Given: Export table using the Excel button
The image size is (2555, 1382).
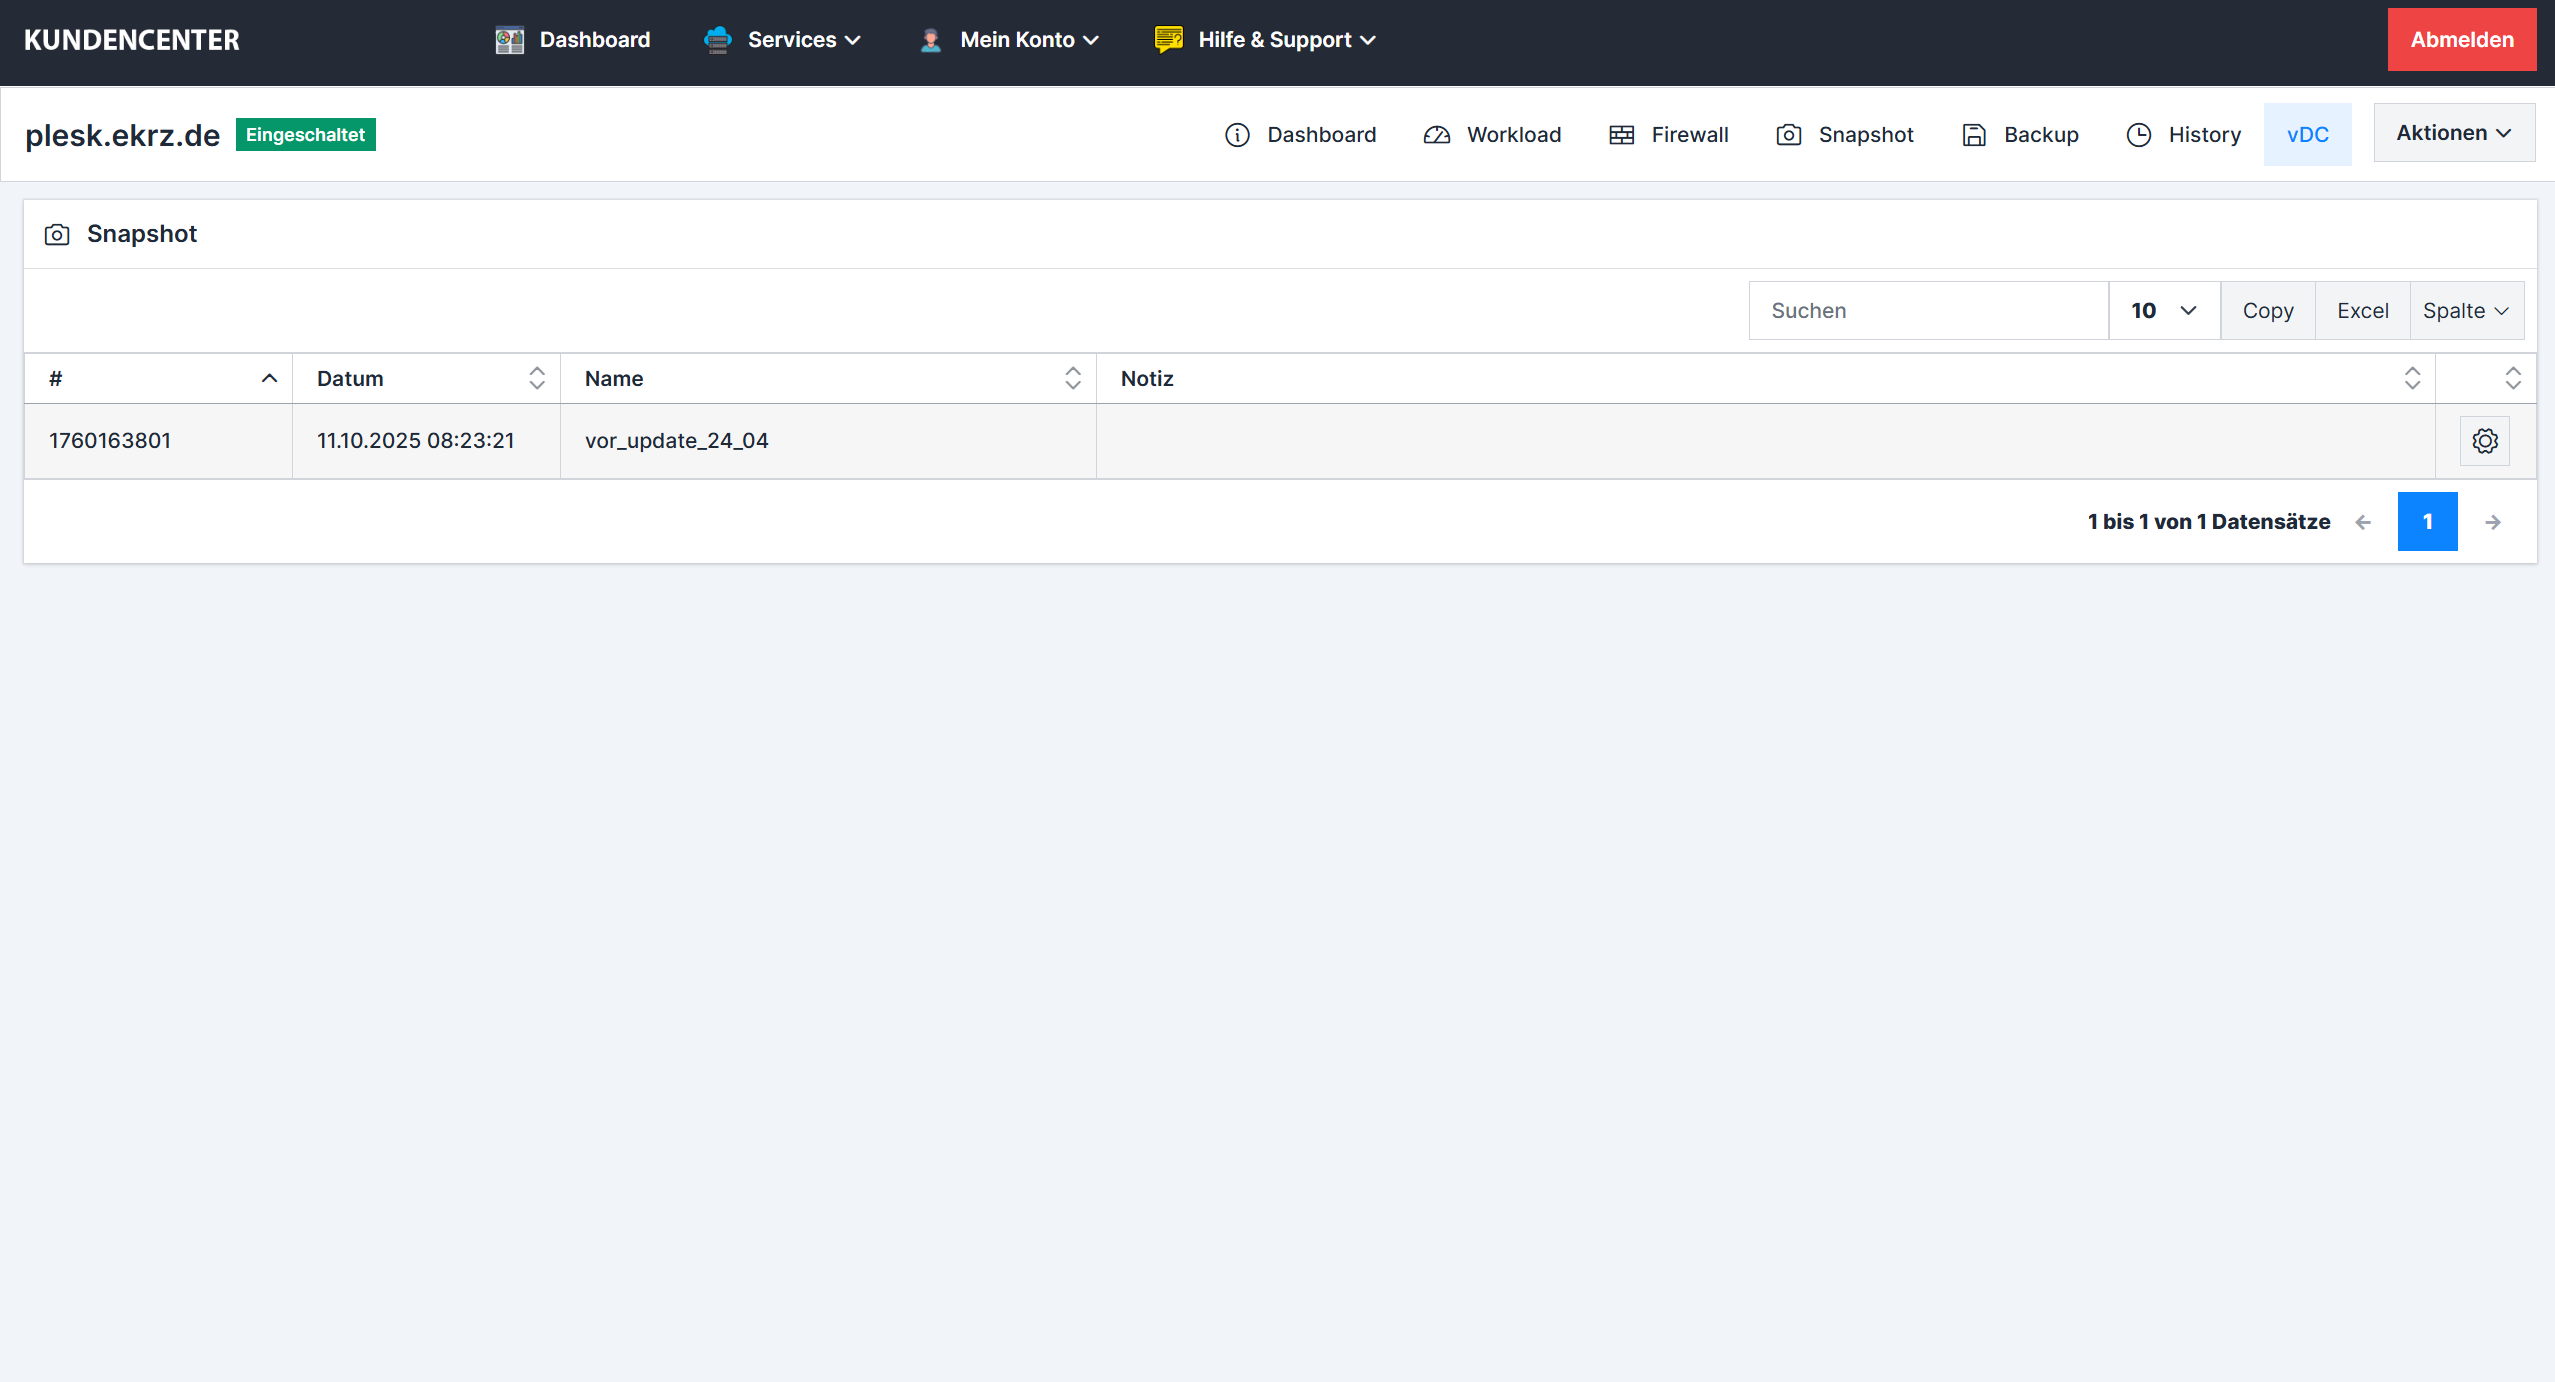Looking at the screenshot, I should (x=2362, y=311).
